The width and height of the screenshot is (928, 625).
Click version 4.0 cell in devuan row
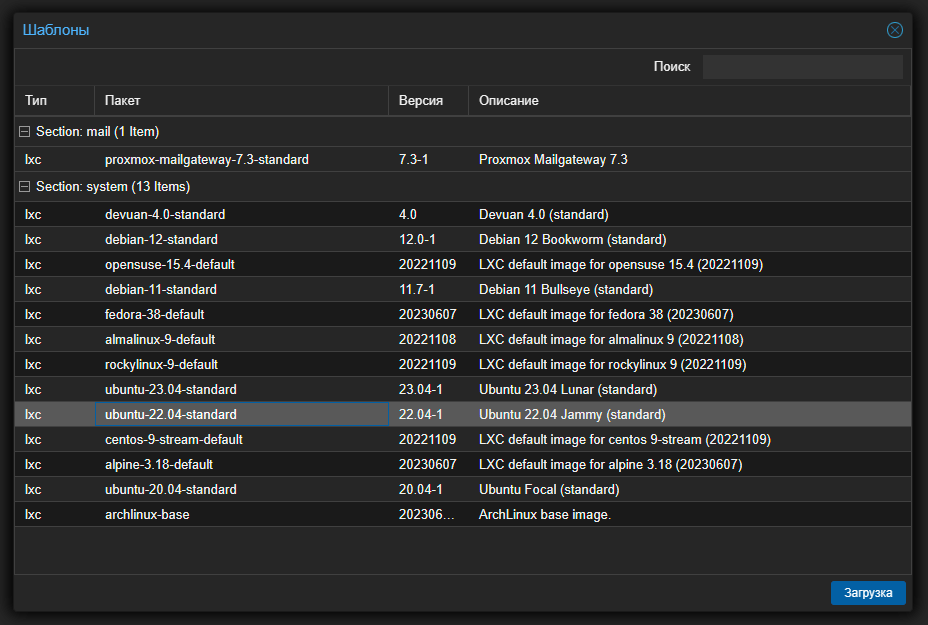(428, 214)
